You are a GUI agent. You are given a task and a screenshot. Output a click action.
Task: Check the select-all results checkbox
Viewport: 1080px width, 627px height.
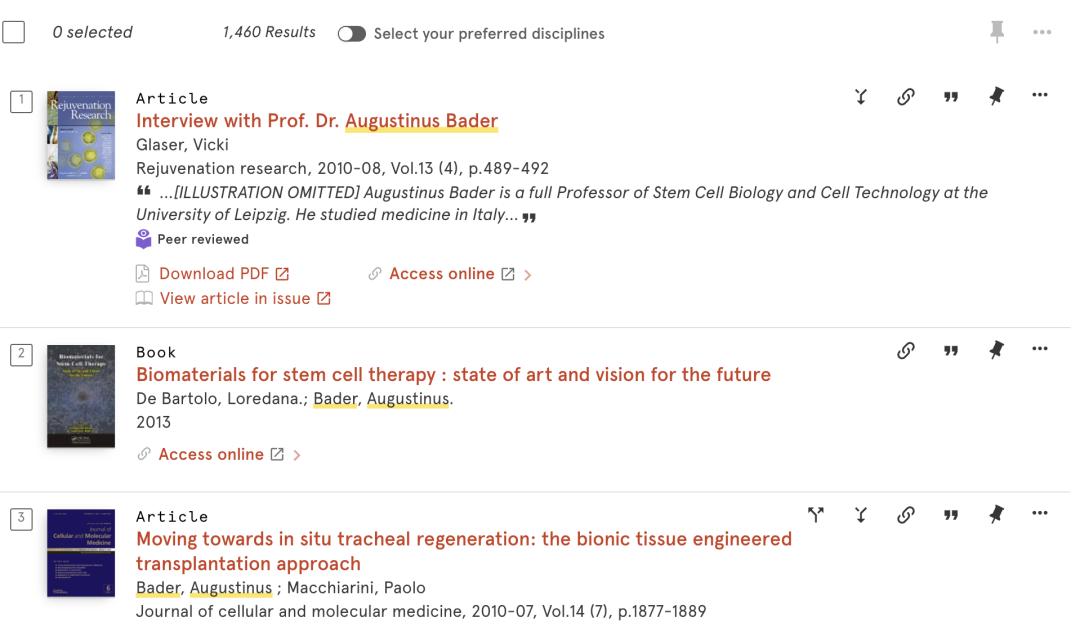[x=13, y=33]
